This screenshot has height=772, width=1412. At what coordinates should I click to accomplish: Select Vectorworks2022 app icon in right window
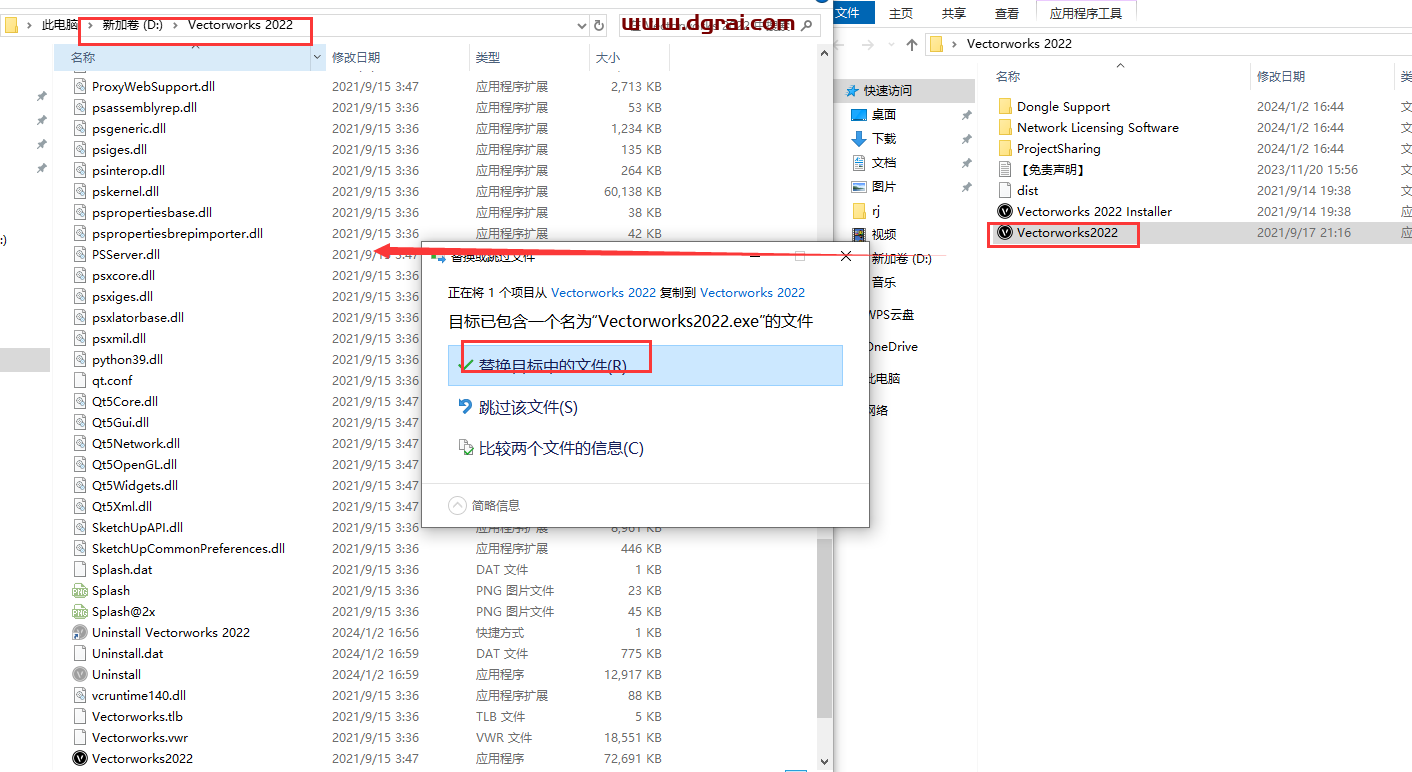1005,232
